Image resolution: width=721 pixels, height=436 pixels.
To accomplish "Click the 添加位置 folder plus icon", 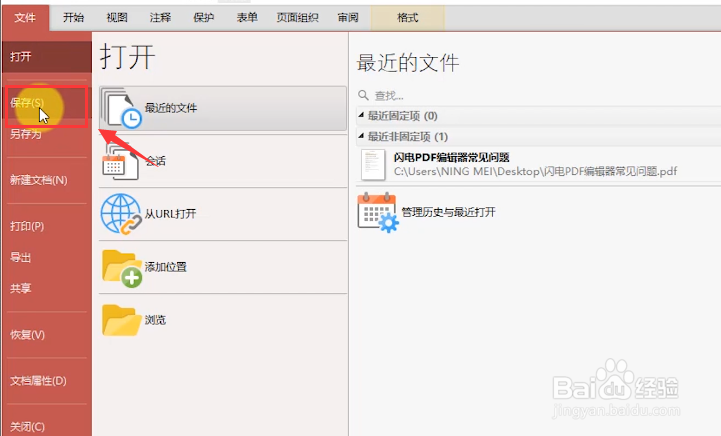I will (122, 268).
